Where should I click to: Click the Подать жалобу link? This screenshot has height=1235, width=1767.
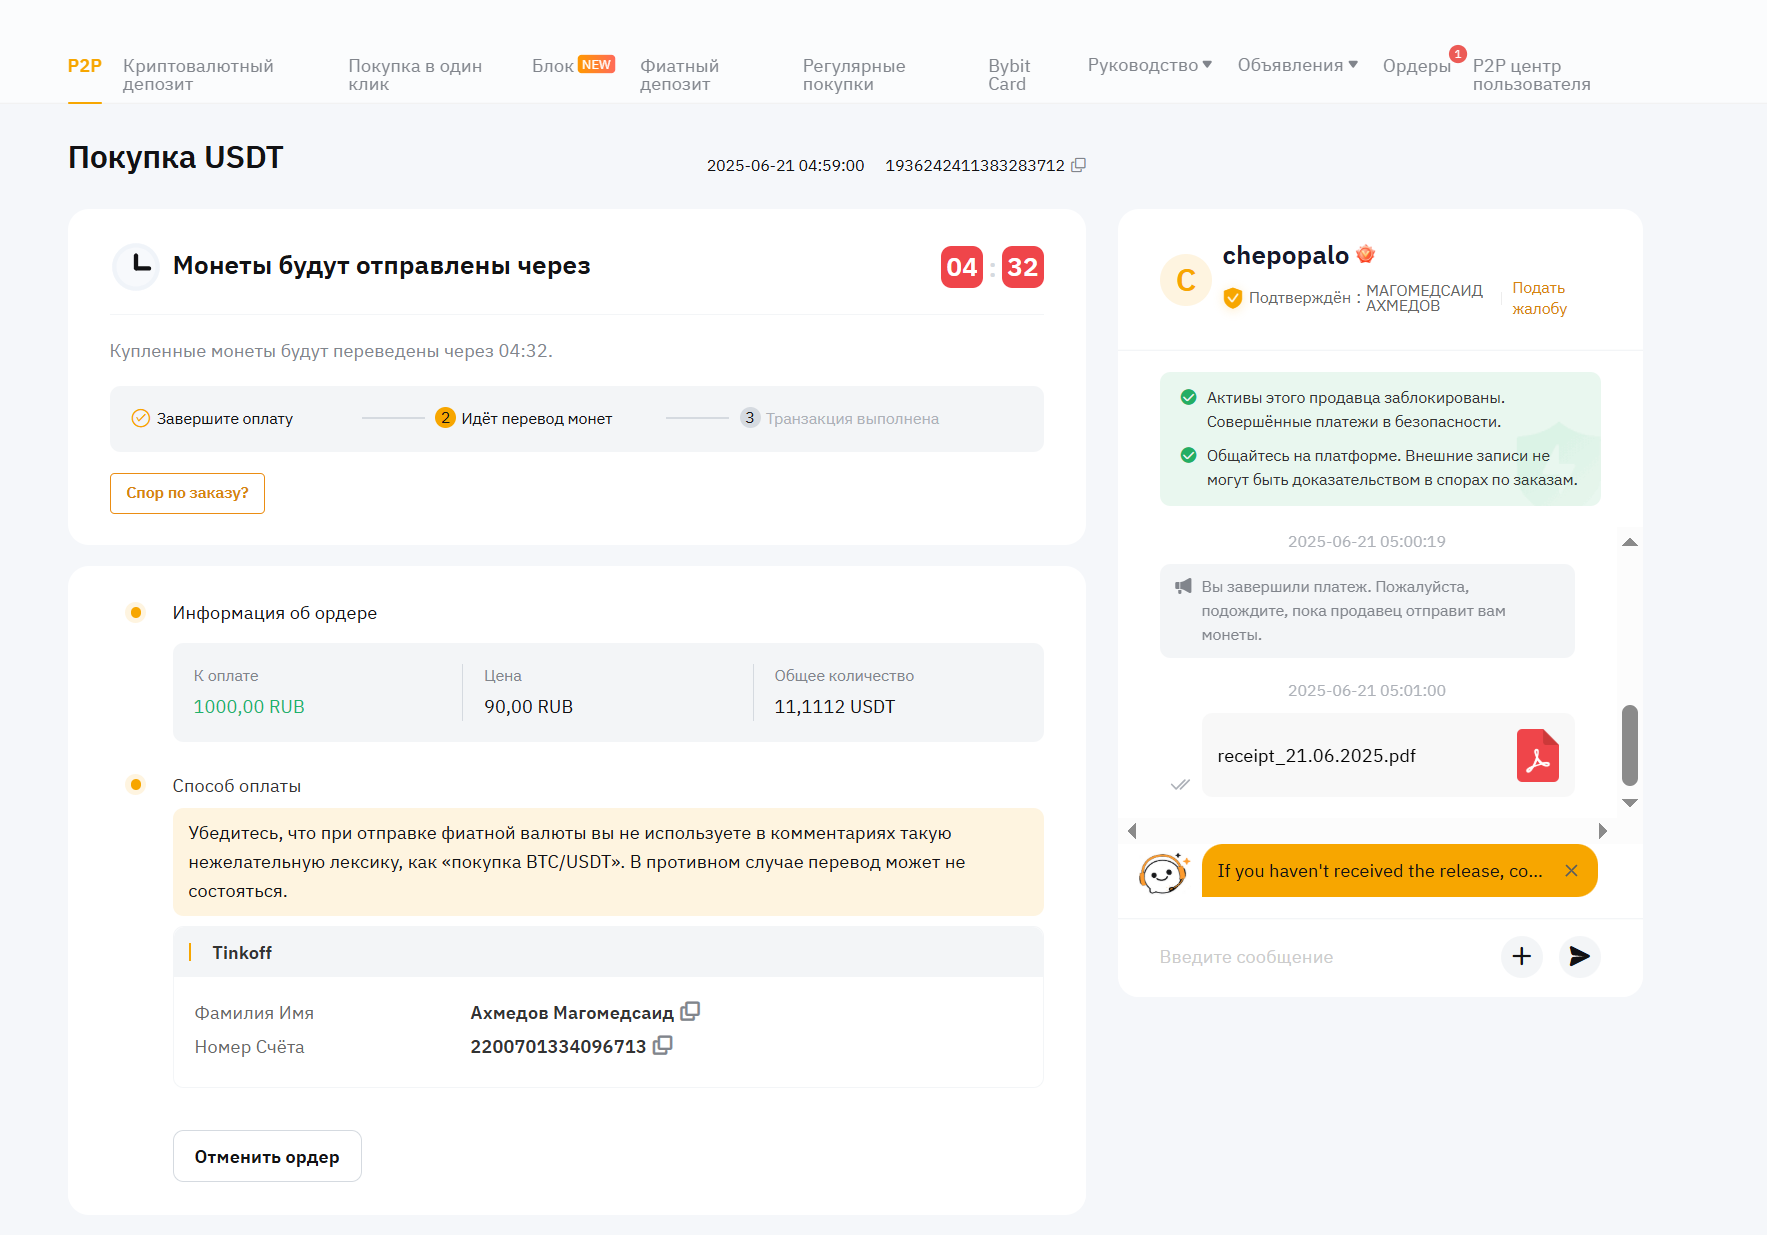pyautogui.click(x=1539, y=298)
